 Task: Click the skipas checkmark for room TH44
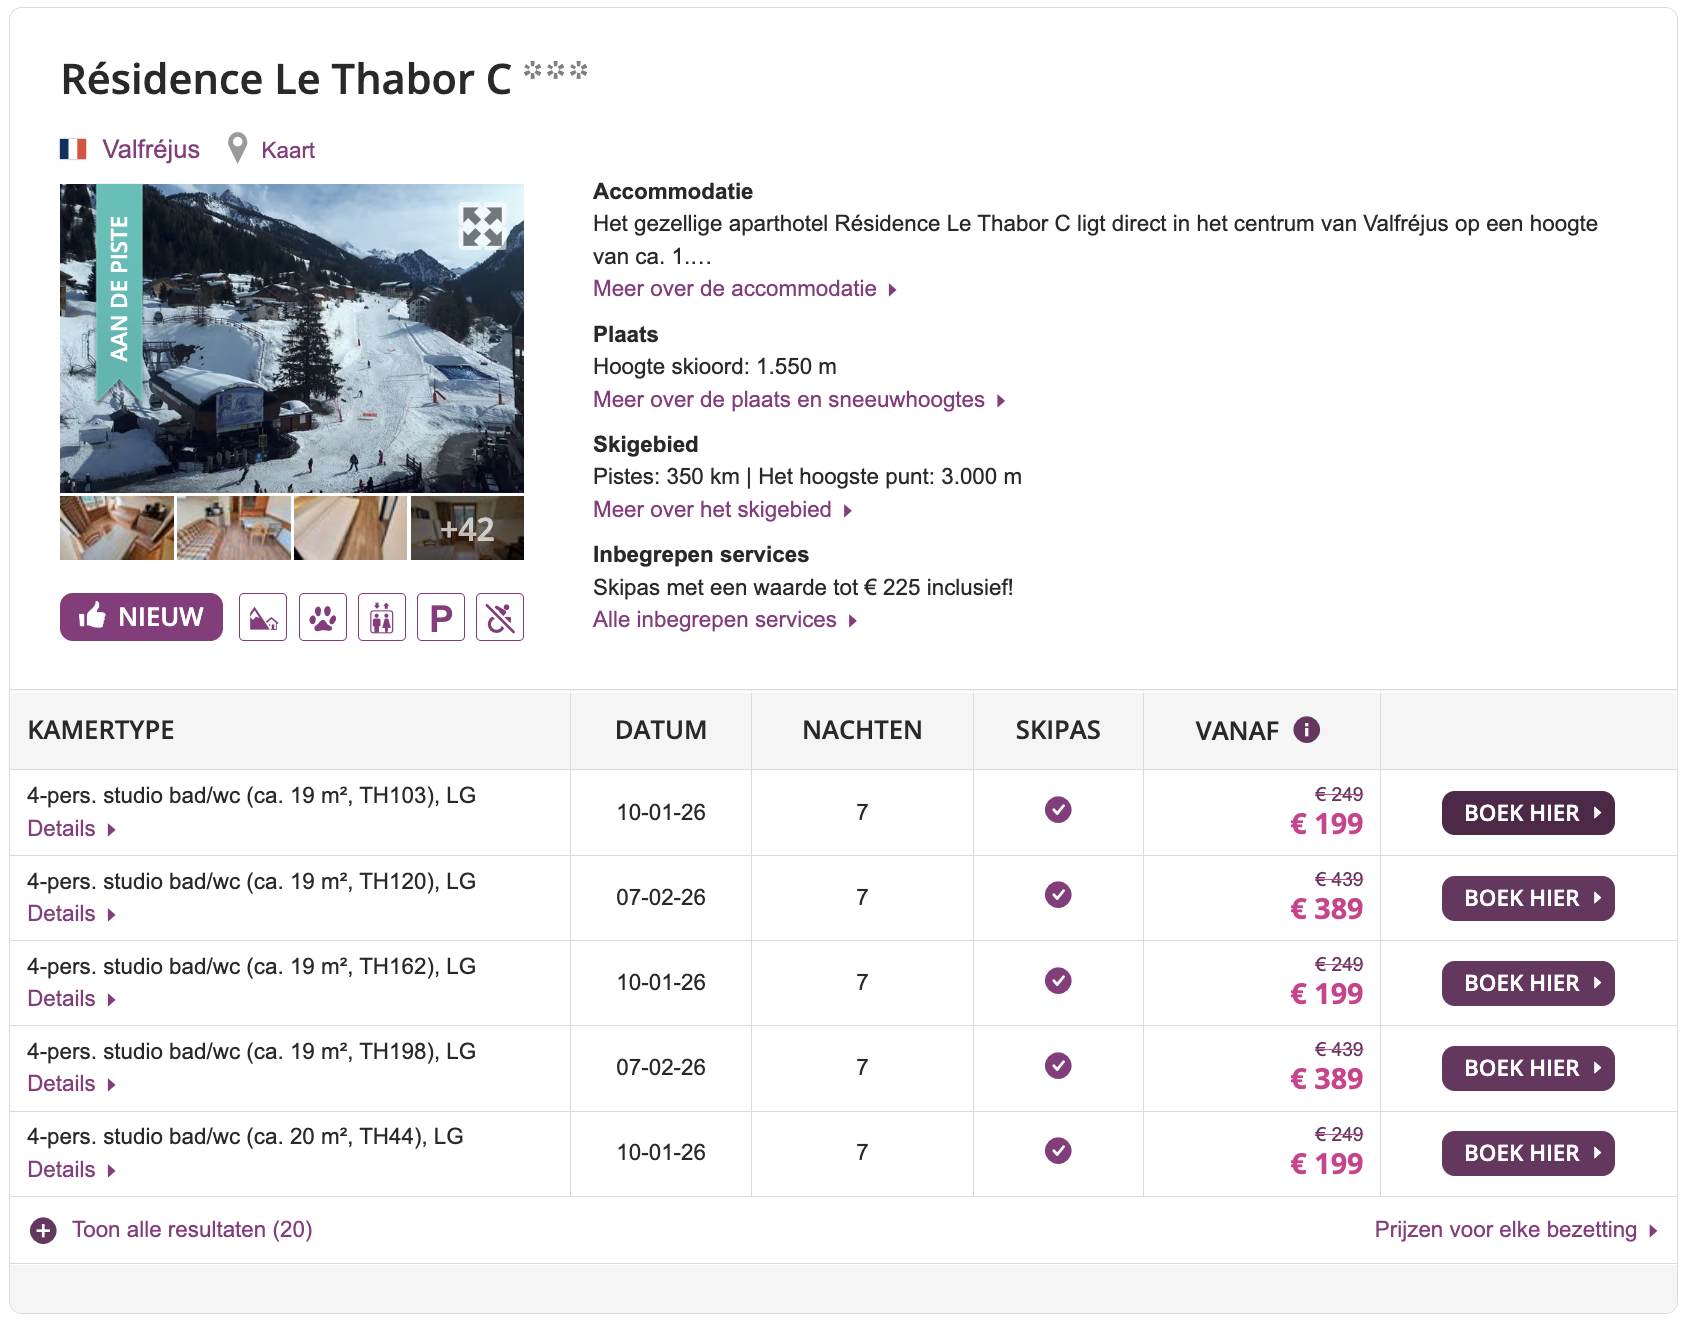point(1058,1151)
